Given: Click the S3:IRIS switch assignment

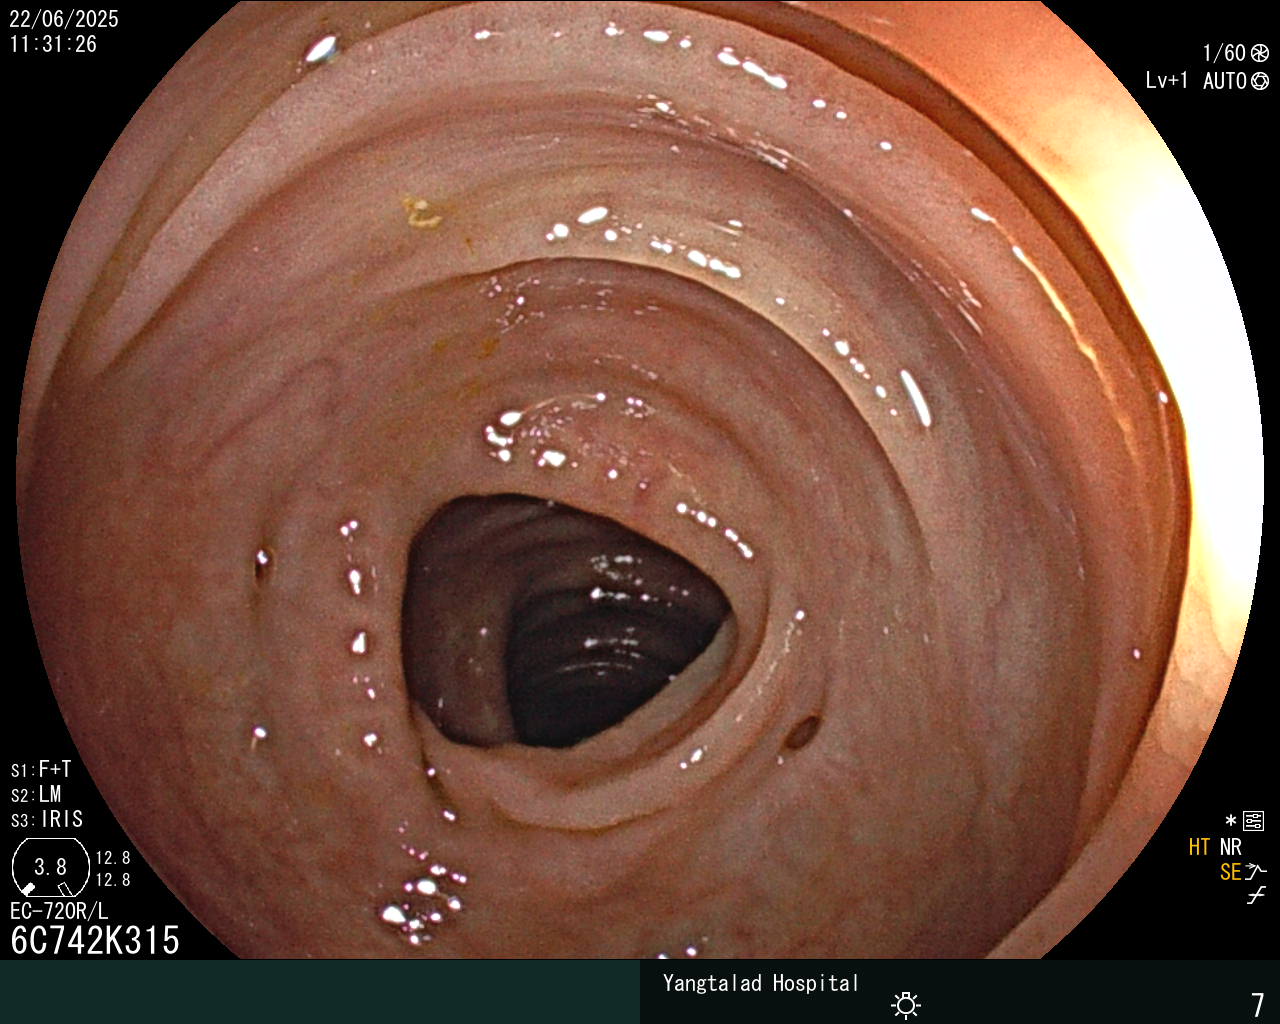Looking at the screenshot, I should click(x=47, y=819).
